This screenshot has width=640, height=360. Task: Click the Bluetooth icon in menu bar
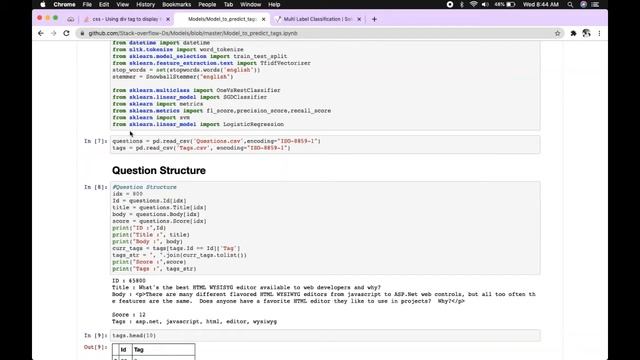[462, 4]
